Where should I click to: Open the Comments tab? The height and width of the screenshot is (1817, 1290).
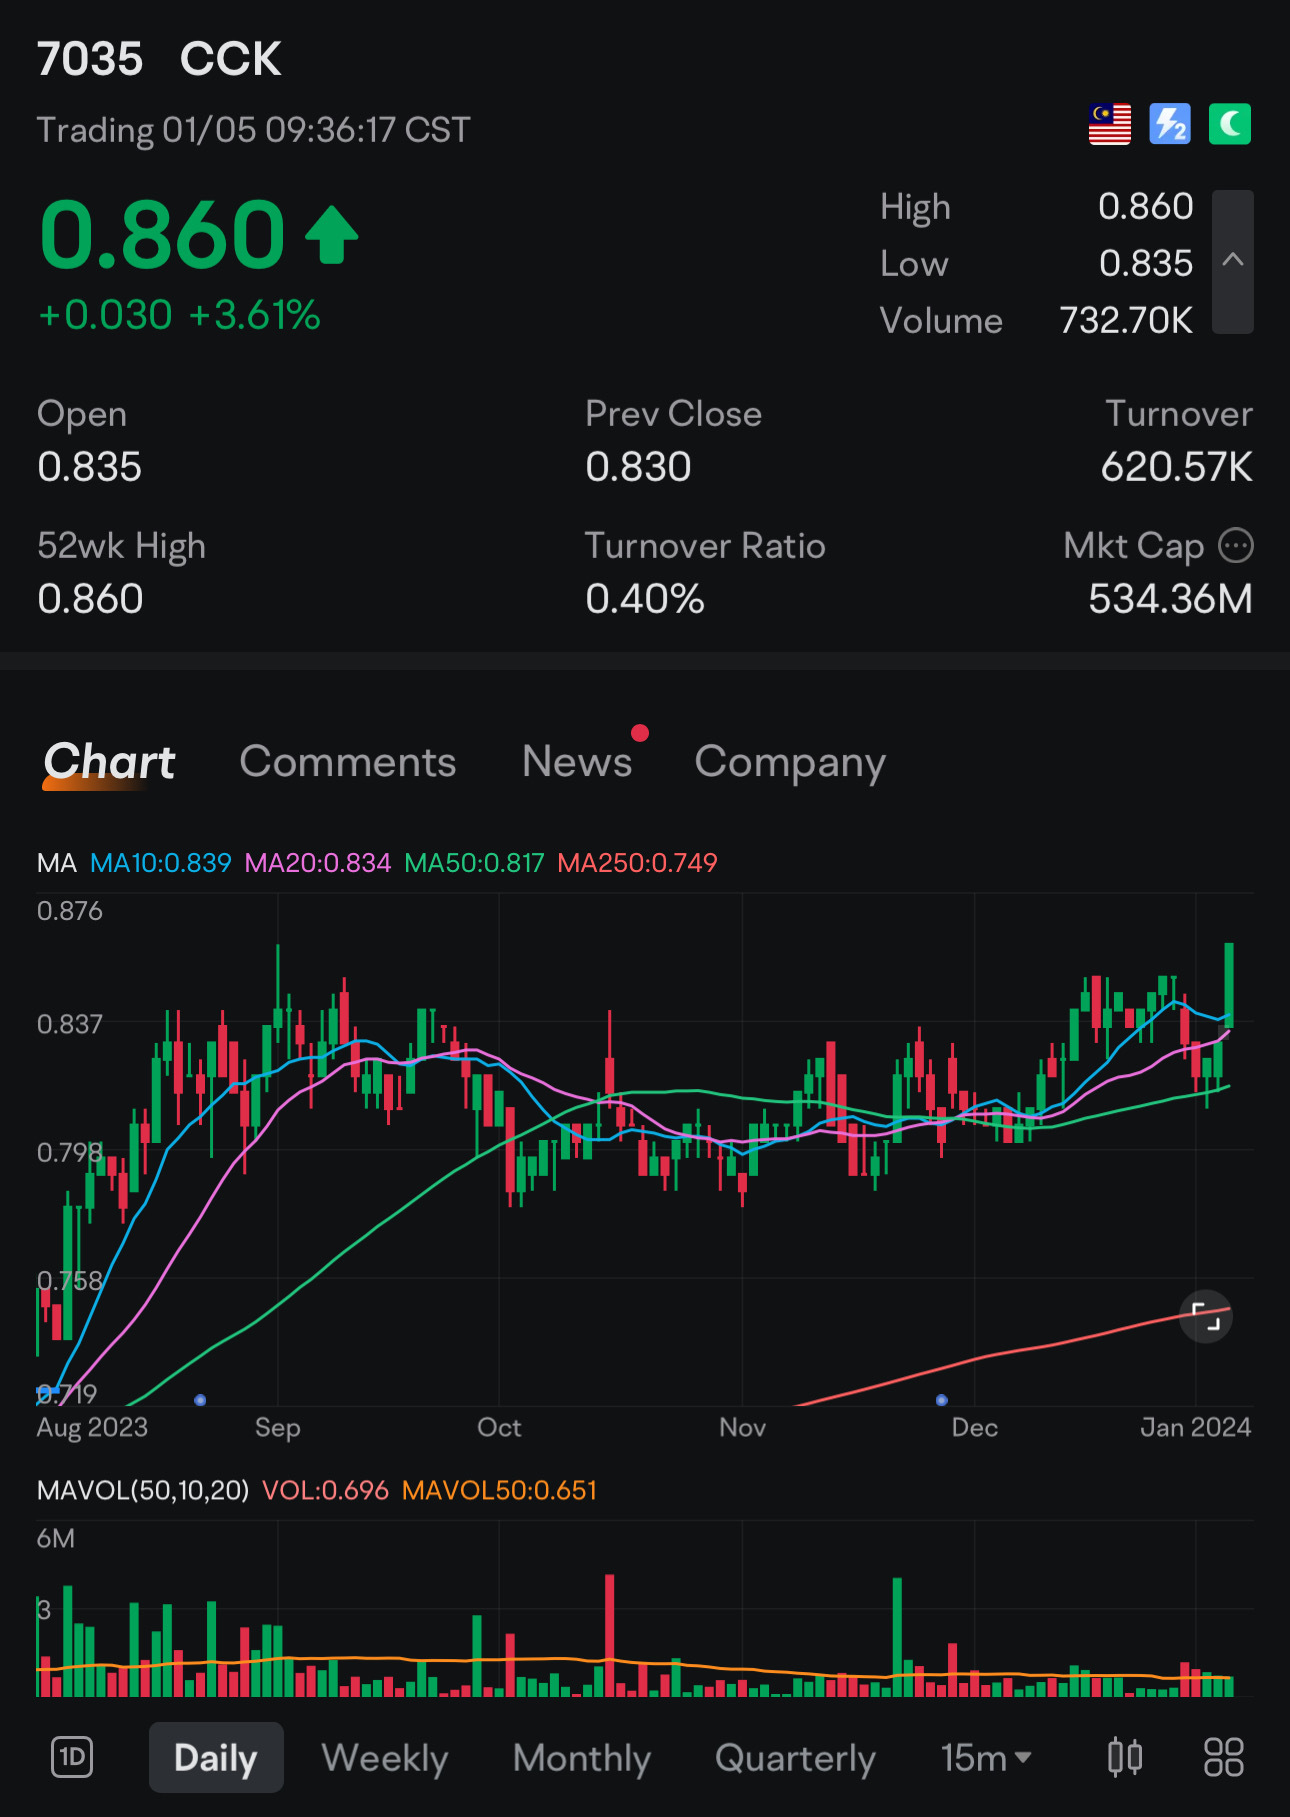(348, 762)
